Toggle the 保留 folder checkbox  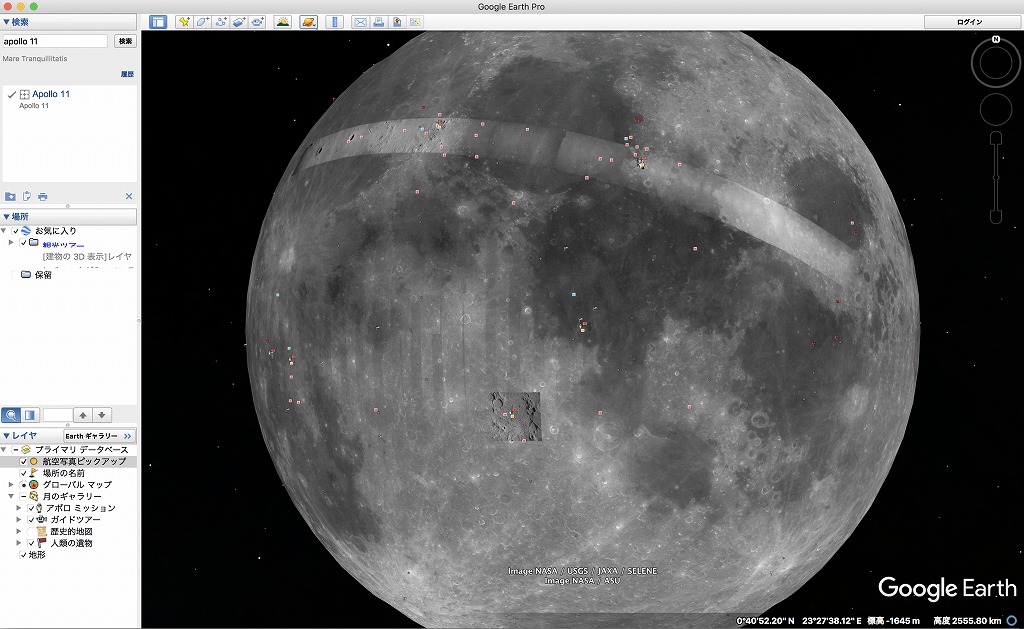pyautogui.click(x=16, y=275)
